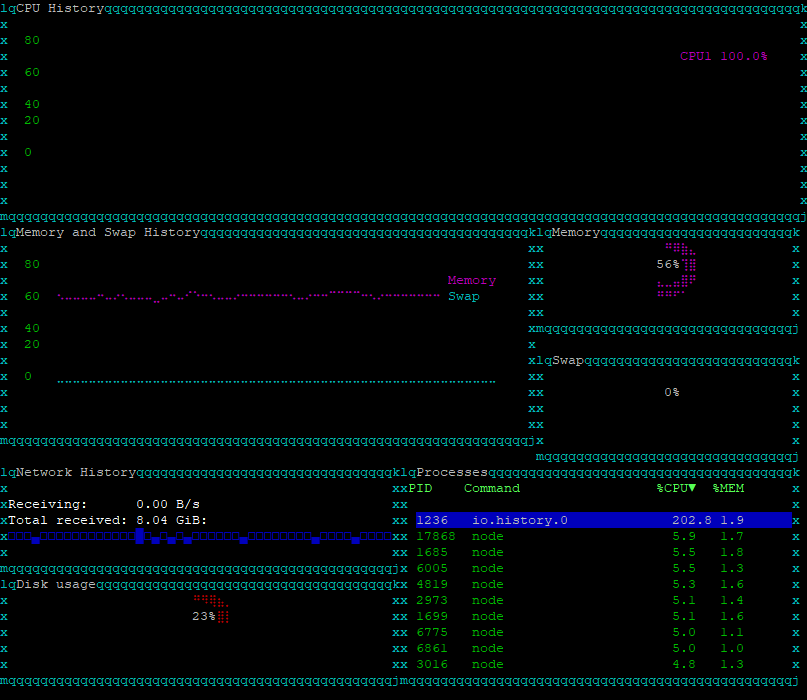Screen dimensions: 807x700
Task: Click the Receiving 0.00 B/s line
Action: pos(104,504)
